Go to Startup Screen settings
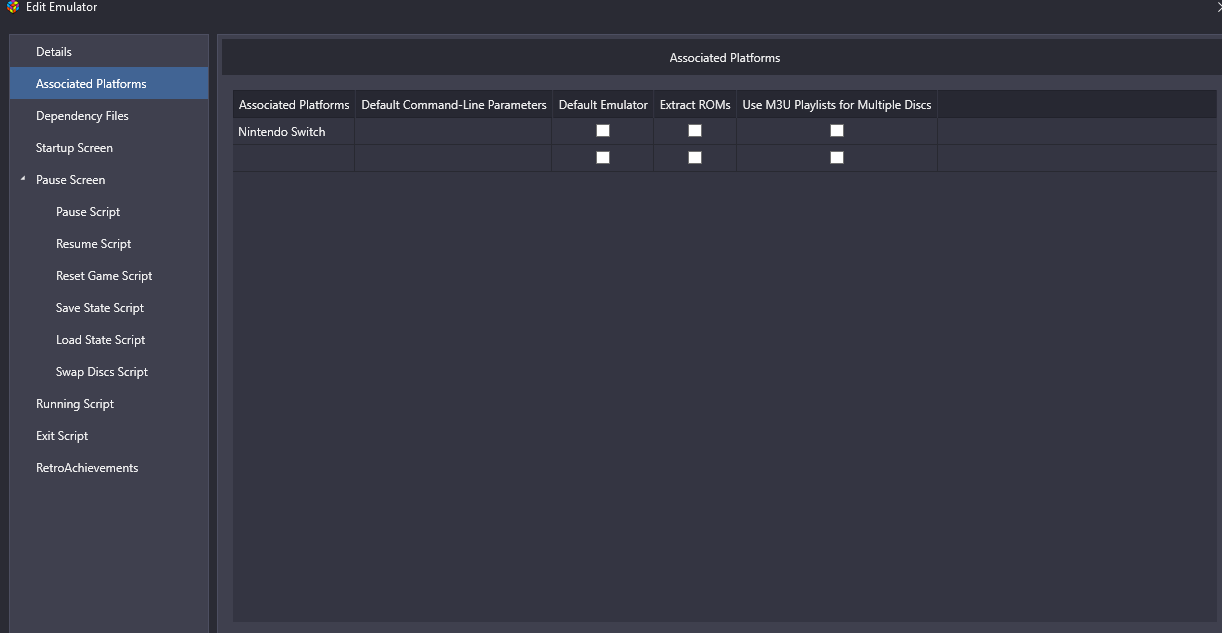 pos(74,148)
